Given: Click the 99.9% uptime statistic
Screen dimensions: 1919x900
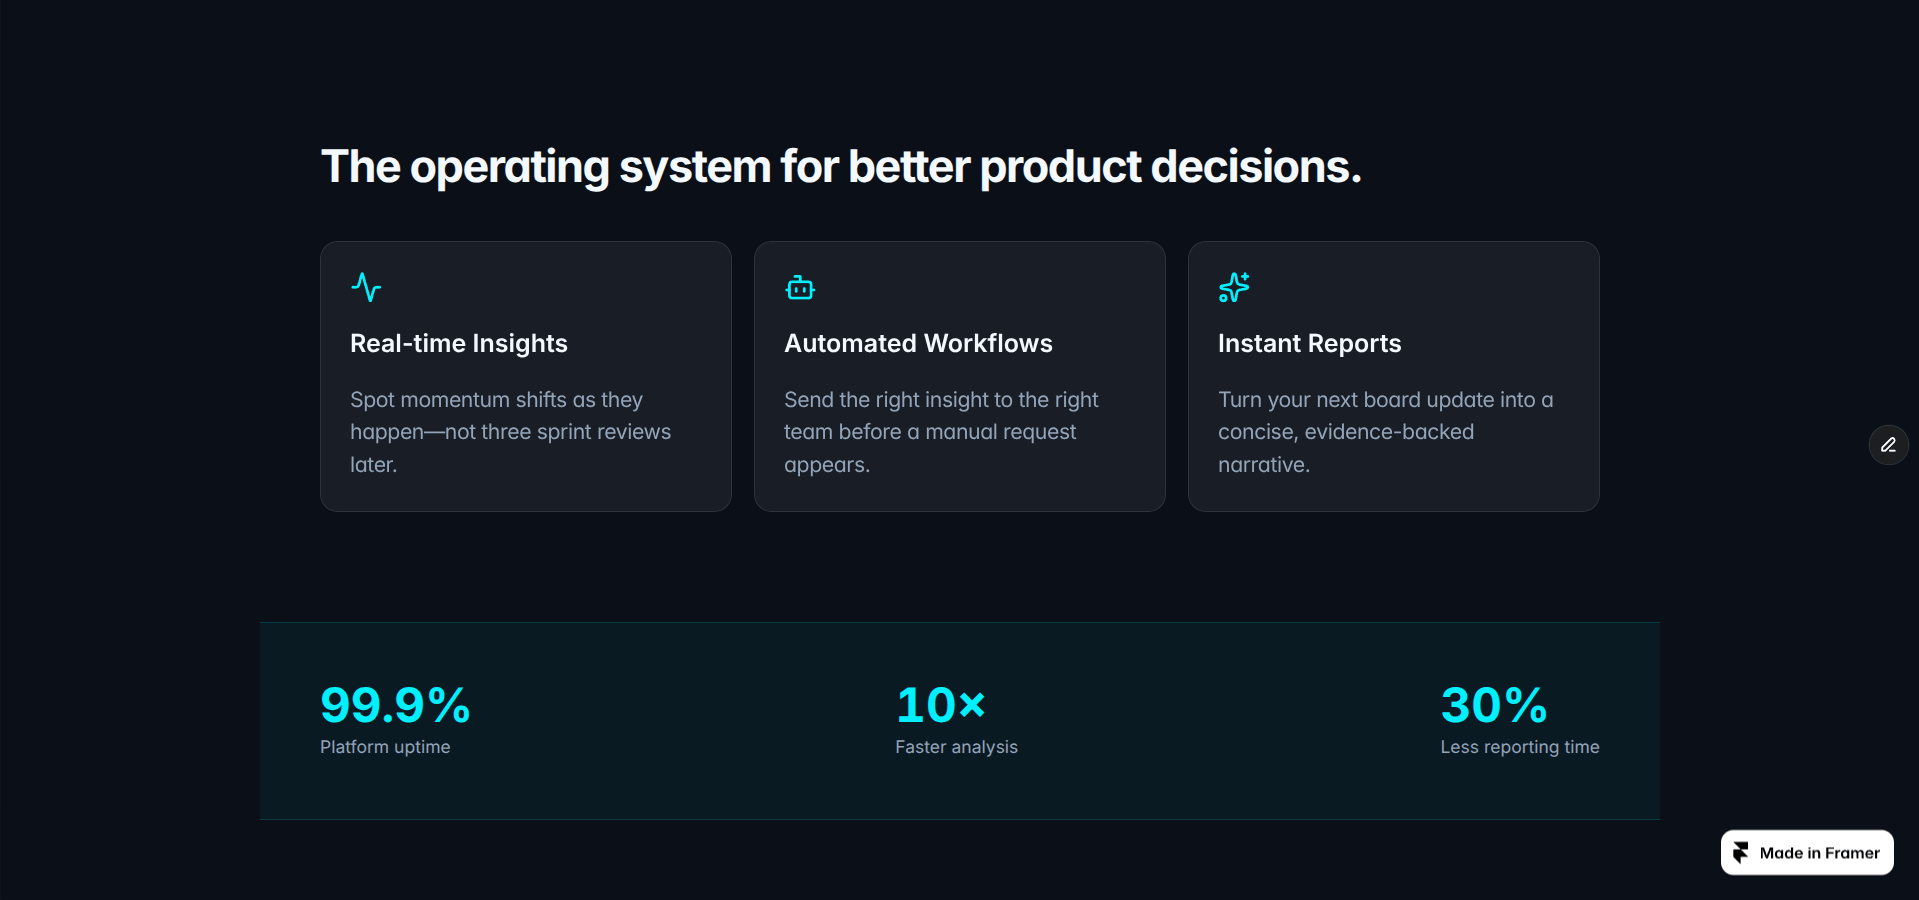Looking at the screenshot, I should tap(395, 705).
